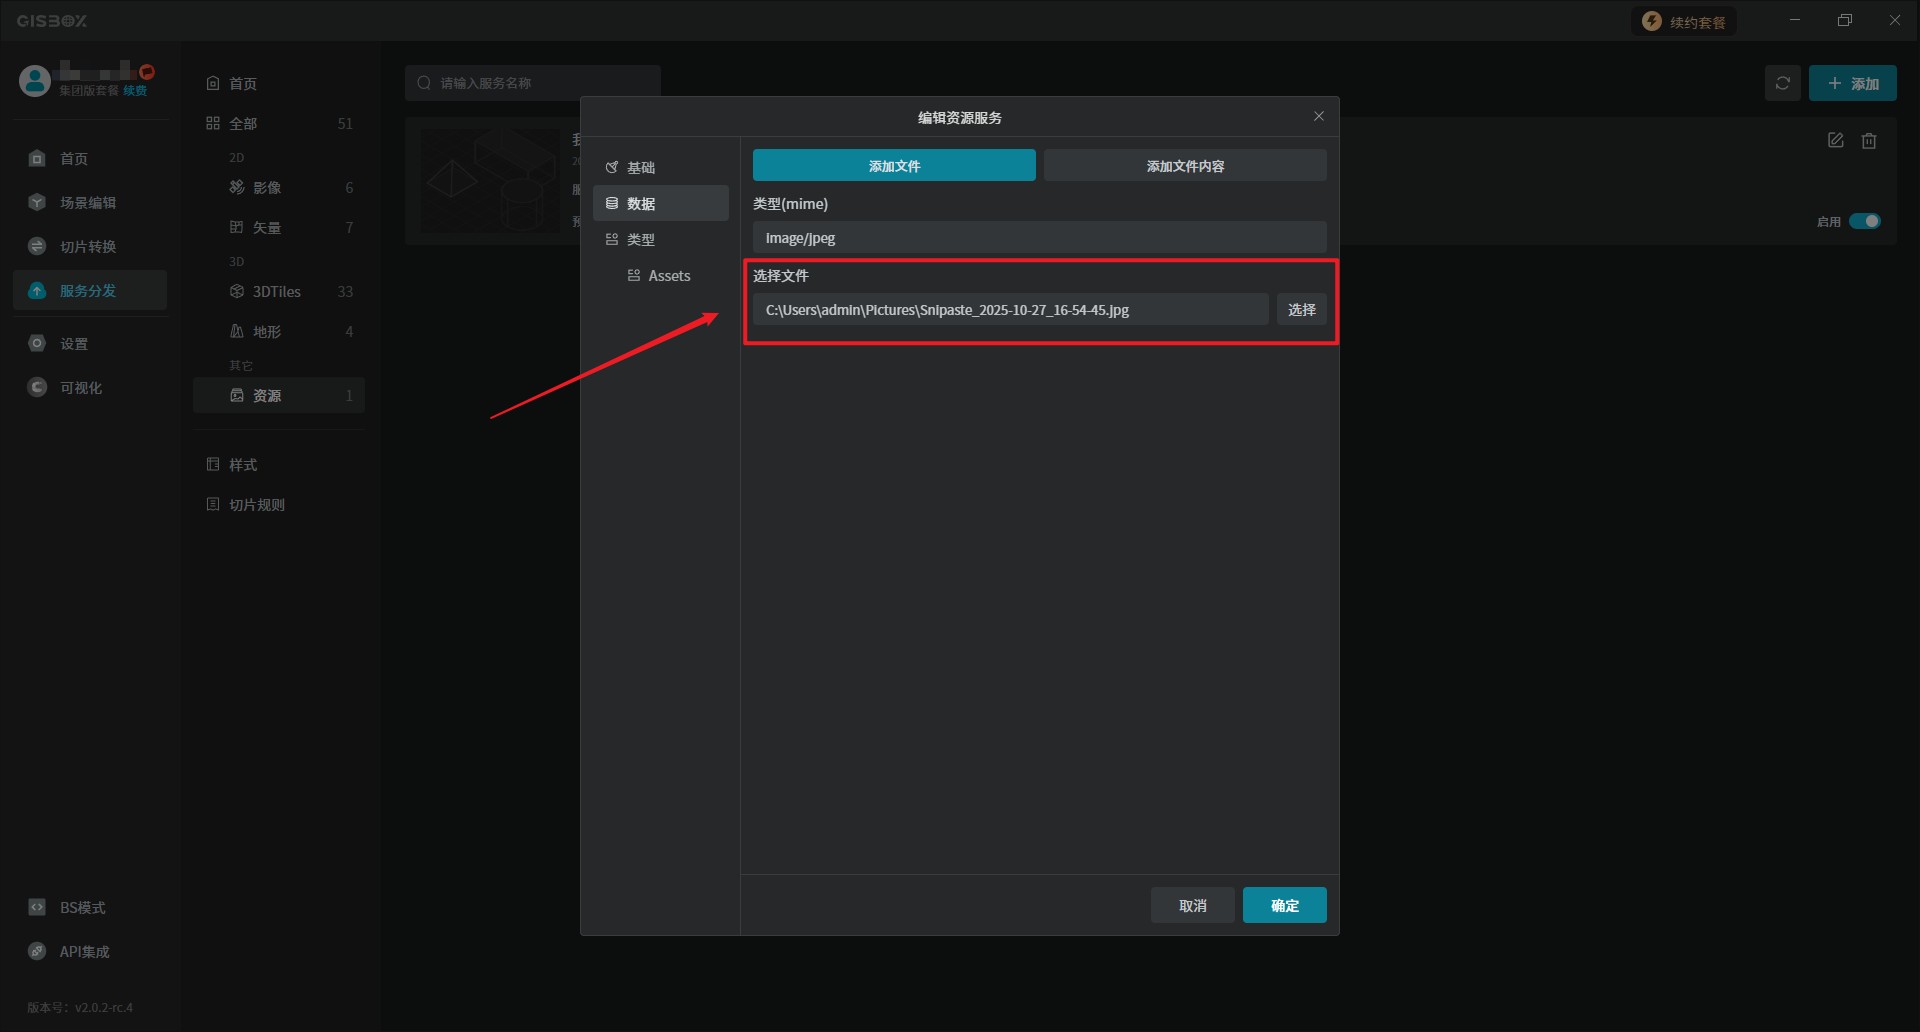The width and height of the screenshot is (1920, 1032).
Task: Open the 基础 tab in dialog
Action: coord(641,168)
